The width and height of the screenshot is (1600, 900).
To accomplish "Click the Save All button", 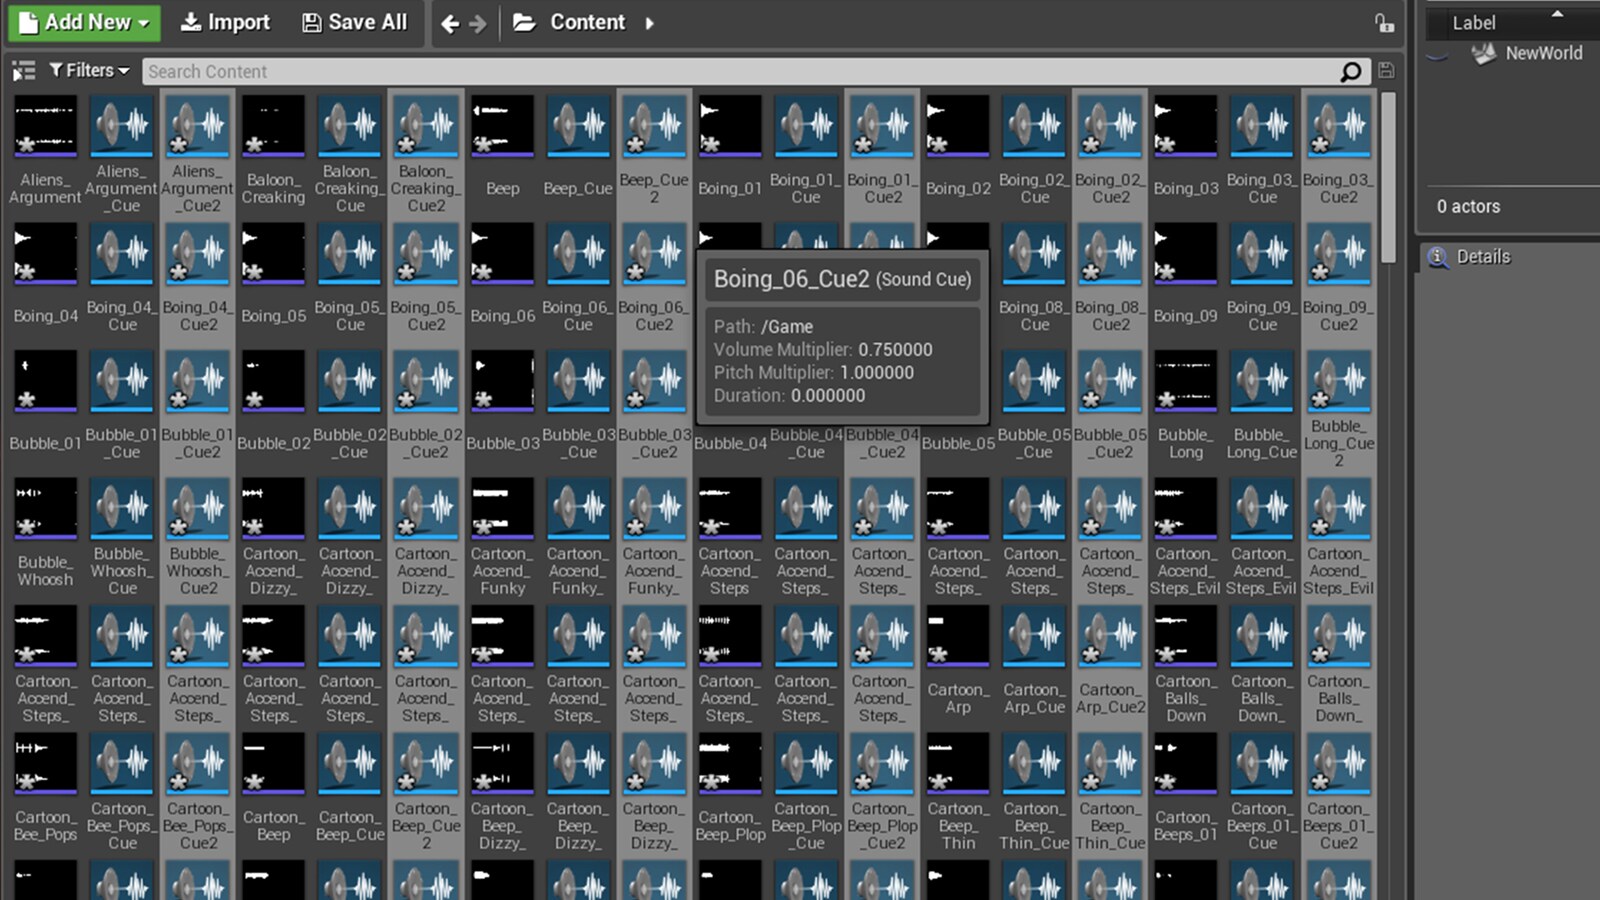I will pos(355,22).
